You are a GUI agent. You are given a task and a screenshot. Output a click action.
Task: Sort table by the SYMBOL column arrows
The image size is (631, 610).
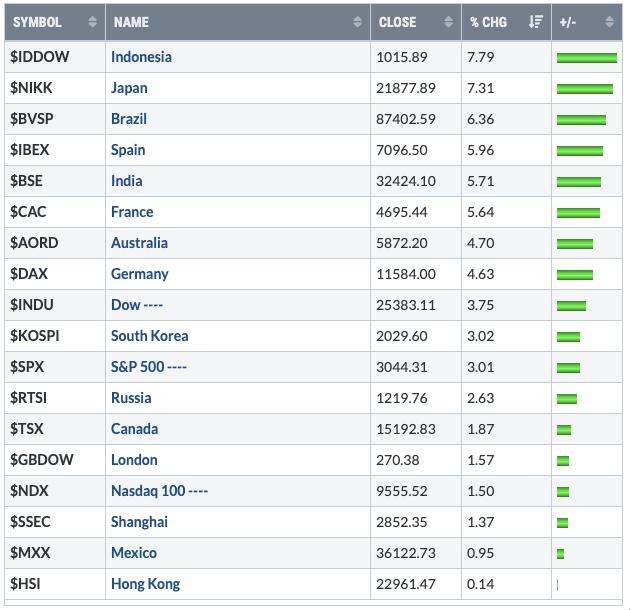pyautogui.click(x=93, y=22)
